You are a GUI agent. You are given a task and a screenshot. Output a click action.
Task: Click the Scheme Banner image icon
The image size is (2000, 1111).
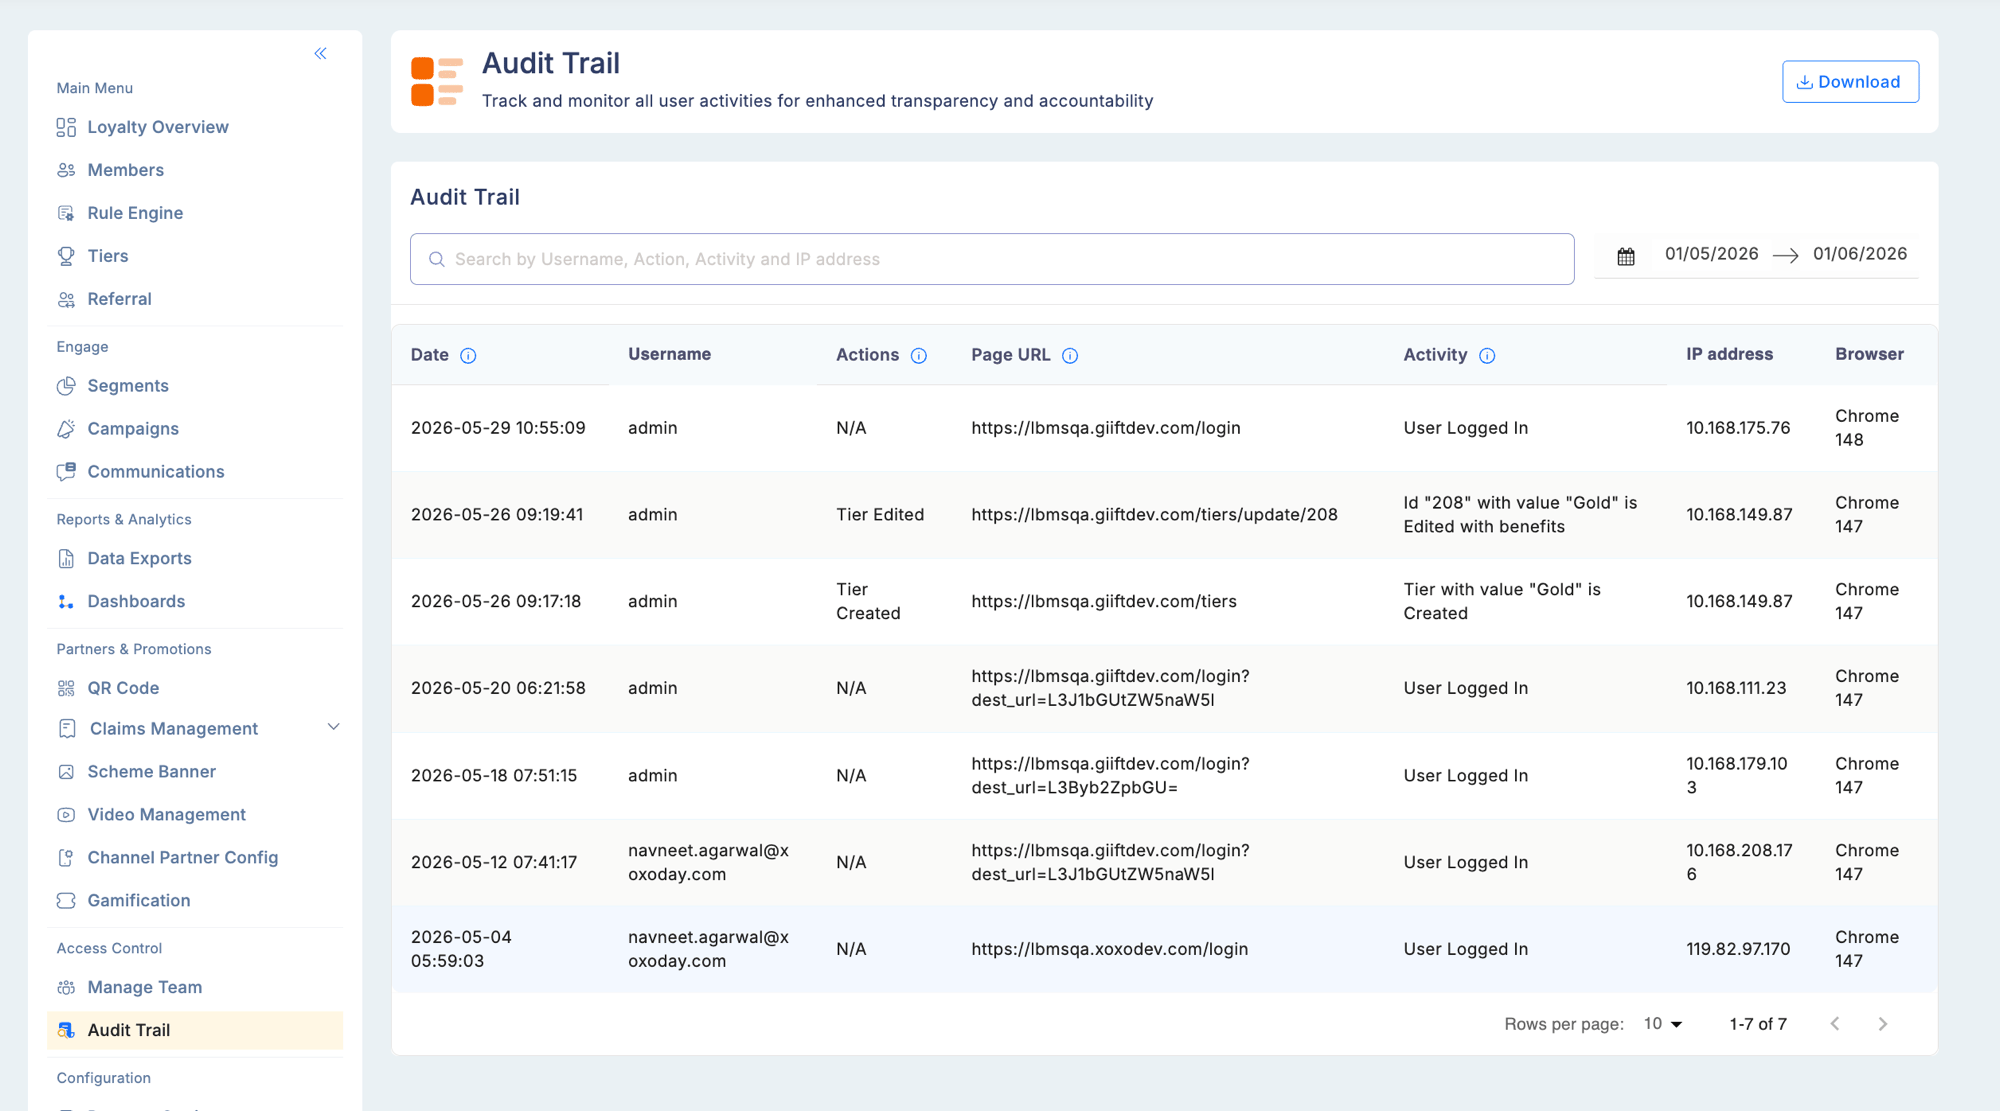[x=66, y=772]
